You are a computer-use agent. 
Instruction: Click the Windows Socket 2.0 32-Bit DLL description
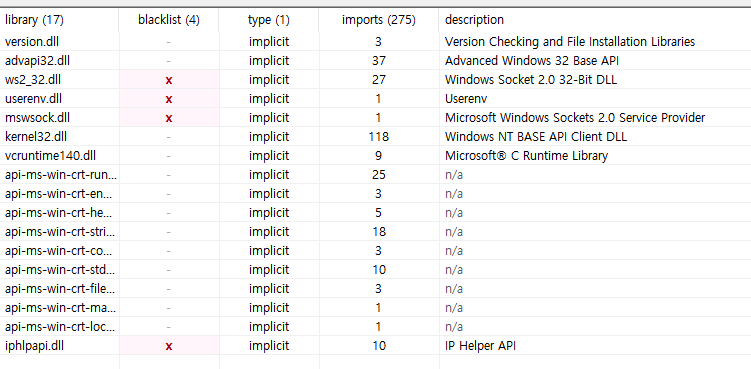point(531,80)
